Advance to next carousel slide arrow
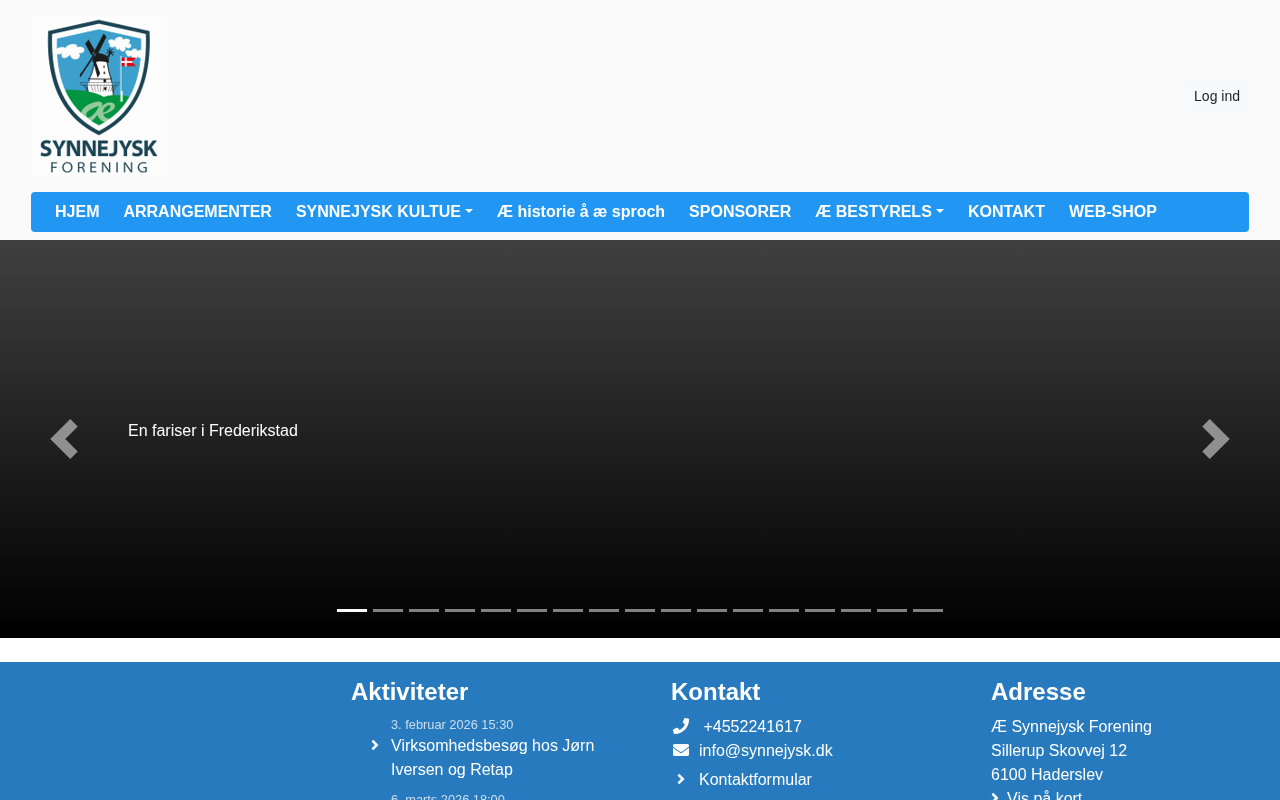 (1216, 439)
